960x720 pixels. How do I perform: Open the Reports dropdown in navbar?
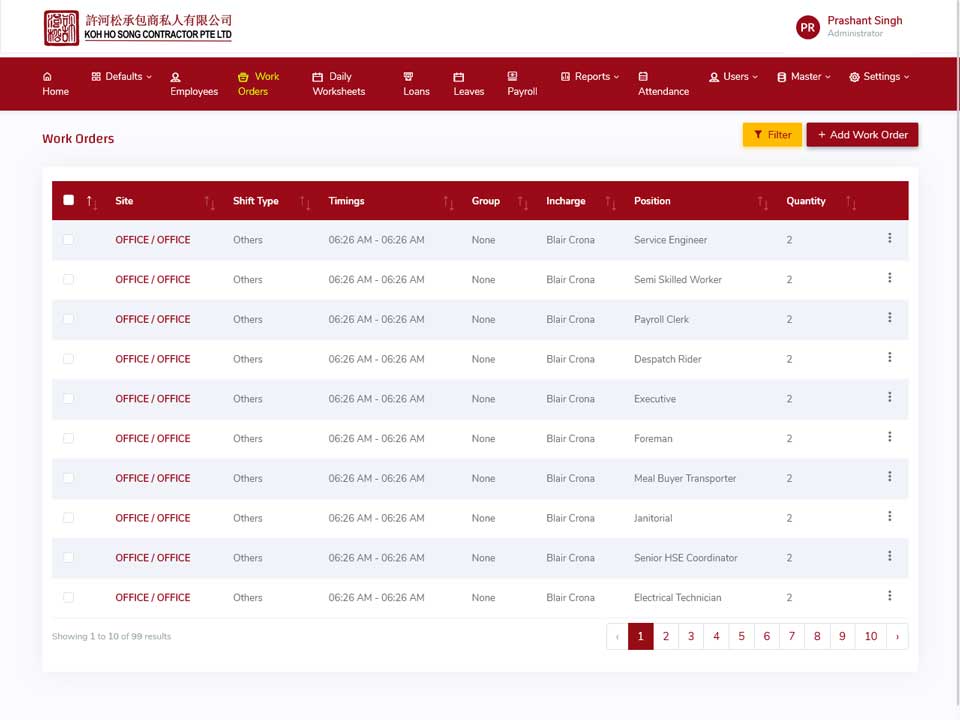click(x=590, y=77)
